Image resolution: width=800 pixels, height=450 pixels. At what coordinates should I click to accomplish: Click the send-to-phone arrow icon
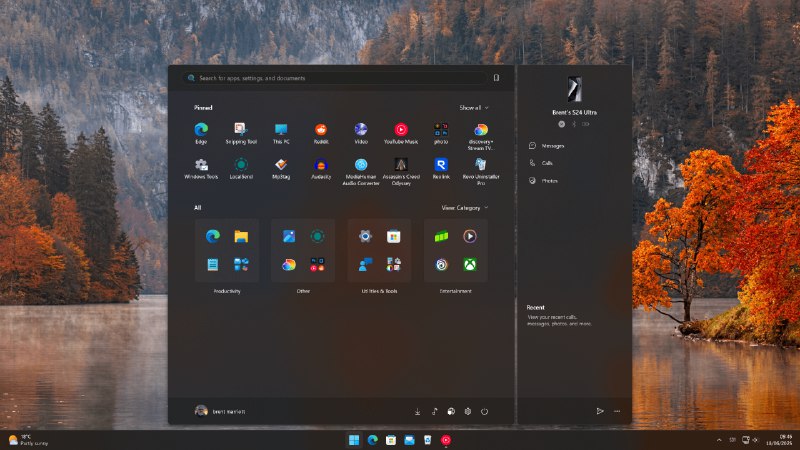point(600,411)
